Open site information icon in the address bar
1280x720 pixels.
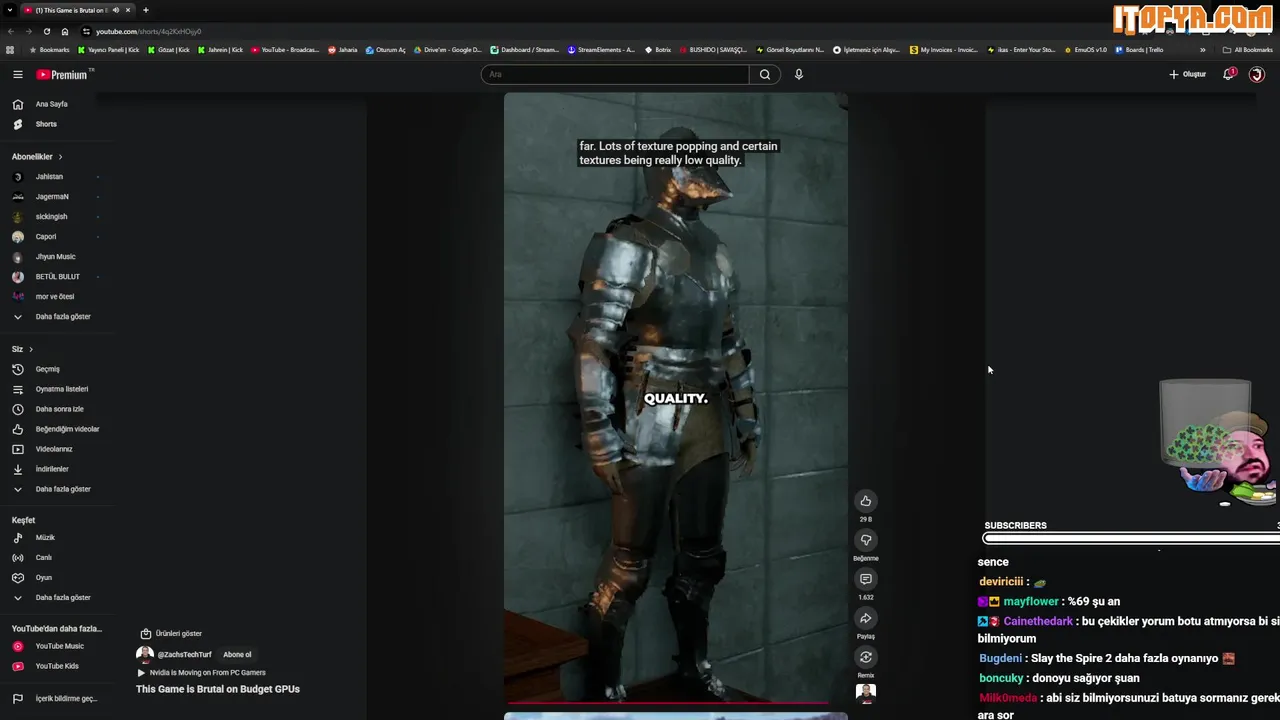tap(86, 31)
